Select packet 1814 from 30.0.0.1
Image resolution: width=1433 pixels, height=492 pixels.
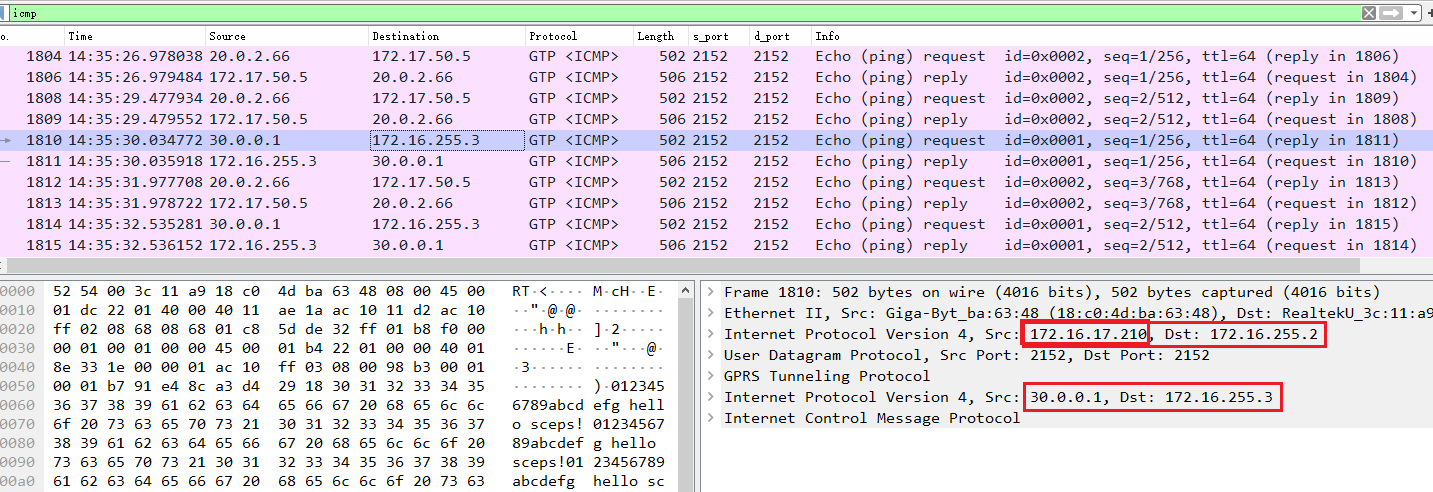click(716, 224)
